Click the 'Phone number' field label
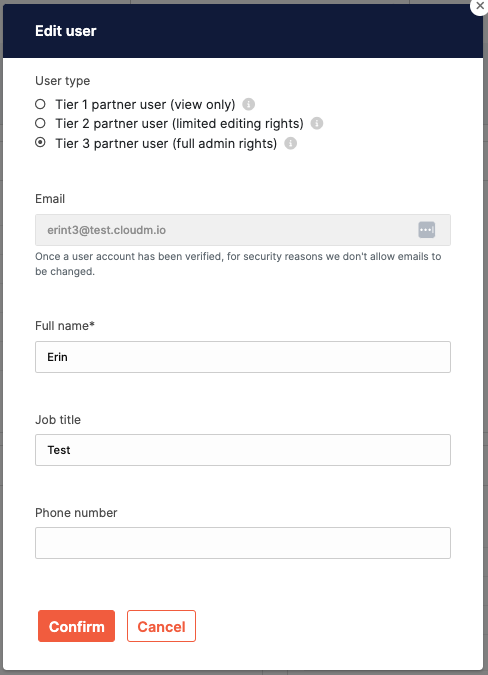488x675 pixels. pos(76,513)
